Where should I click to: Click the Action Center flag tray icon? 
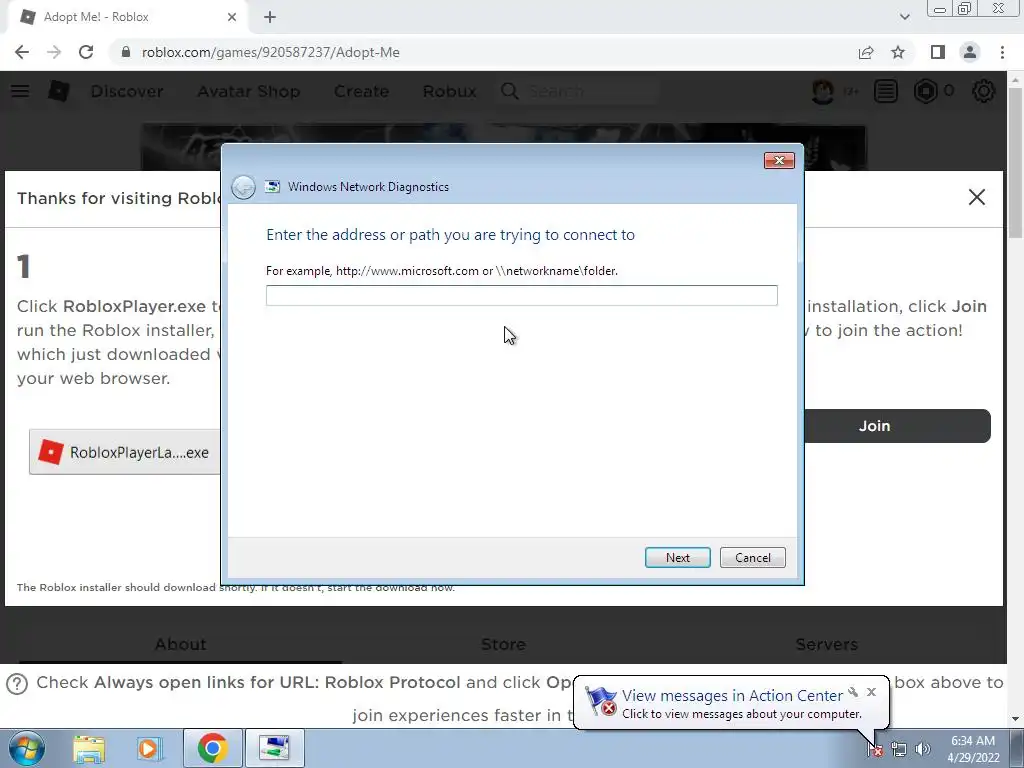pos(875,750)
